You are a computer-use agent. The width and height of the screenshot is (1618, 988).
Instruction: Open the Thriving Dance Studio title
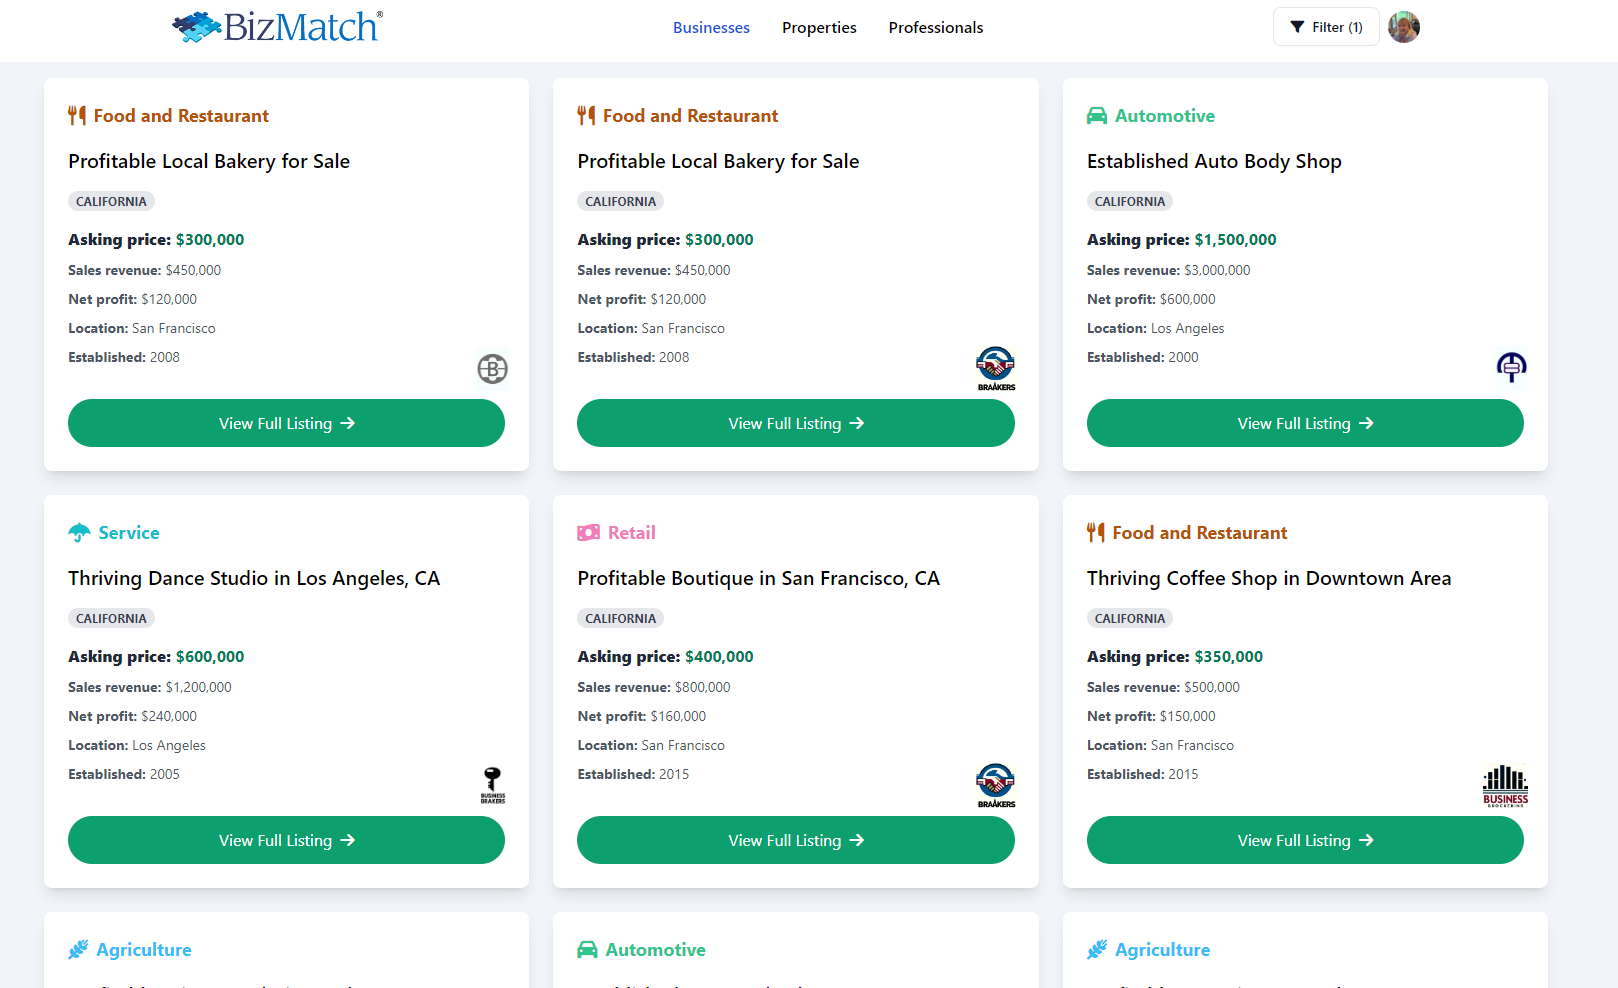[x=254, y=578]
